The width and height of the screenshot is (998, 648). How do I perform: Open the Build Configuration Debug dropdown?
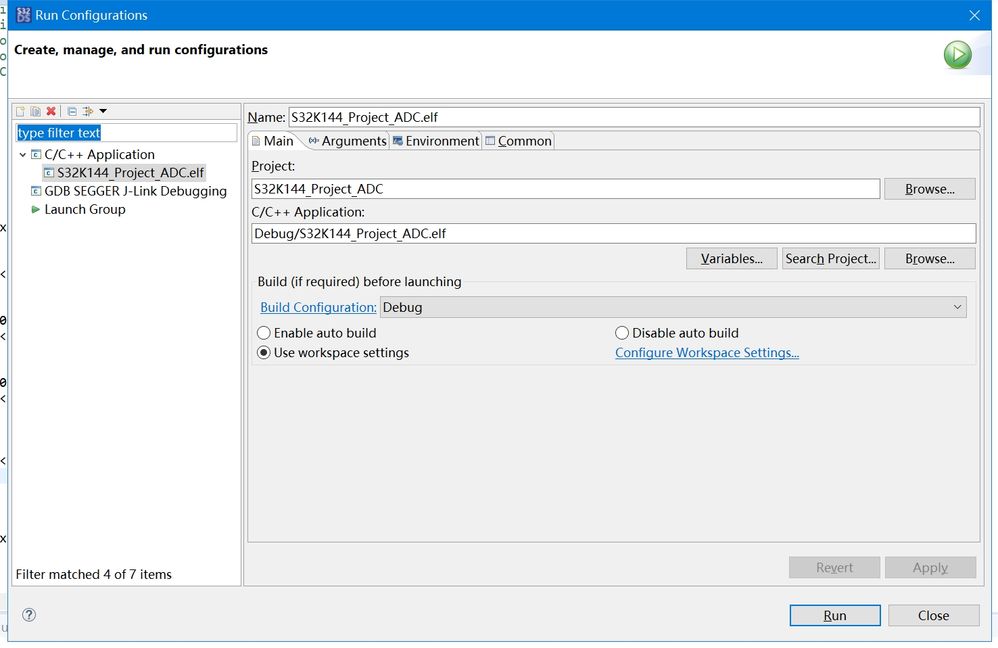point(673,307)
